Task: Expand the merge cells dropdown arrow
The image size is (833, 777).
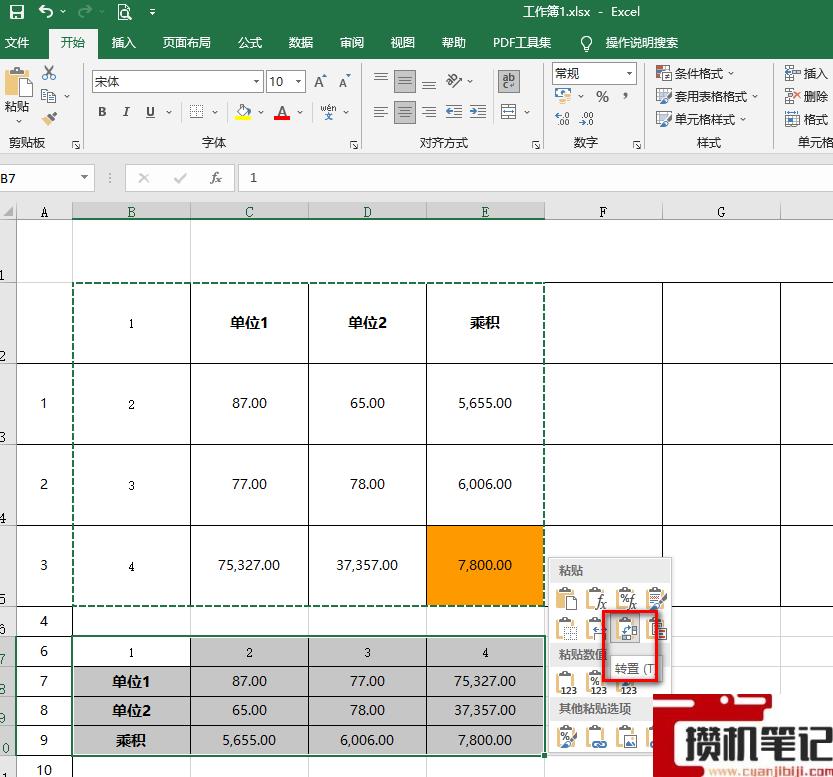Action: pyautogui.click(x=527, y=112)
